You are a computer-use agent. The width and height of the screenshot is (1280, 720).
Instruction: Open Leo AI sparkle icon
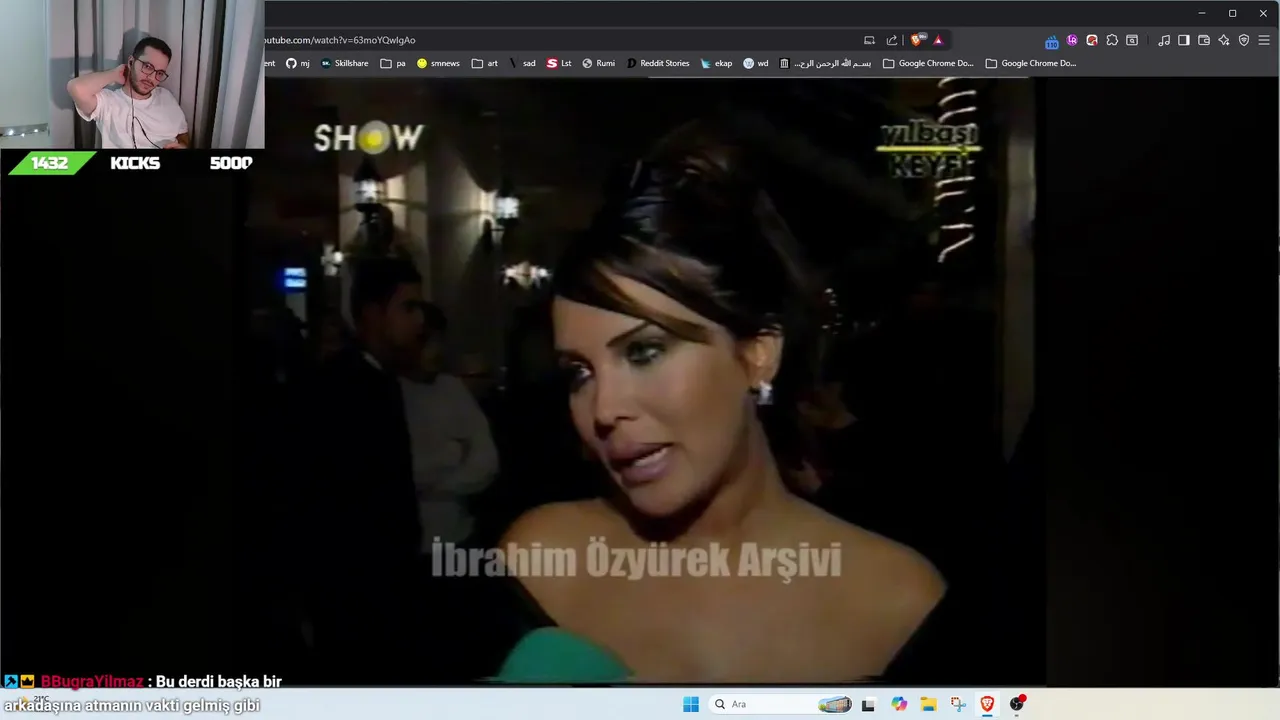click(1224, 40)
